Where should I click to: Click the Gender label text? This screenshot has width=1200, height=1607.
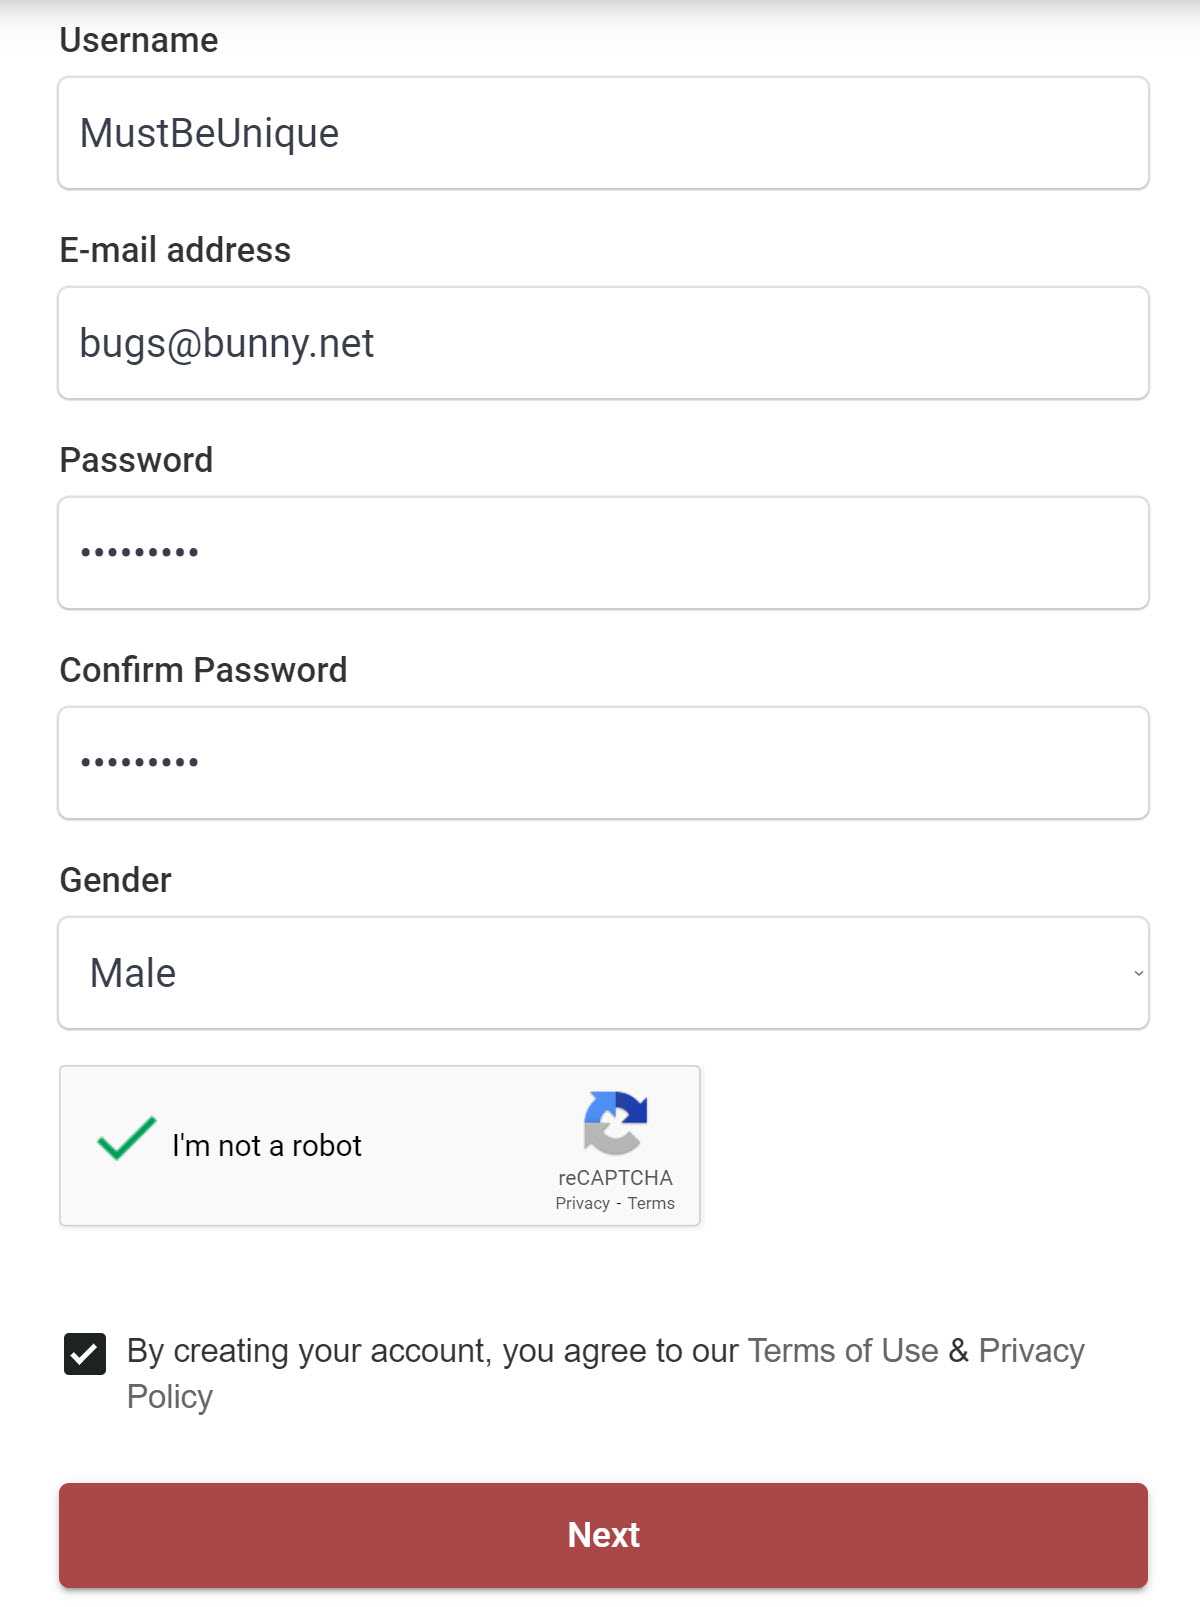[116, 880]
